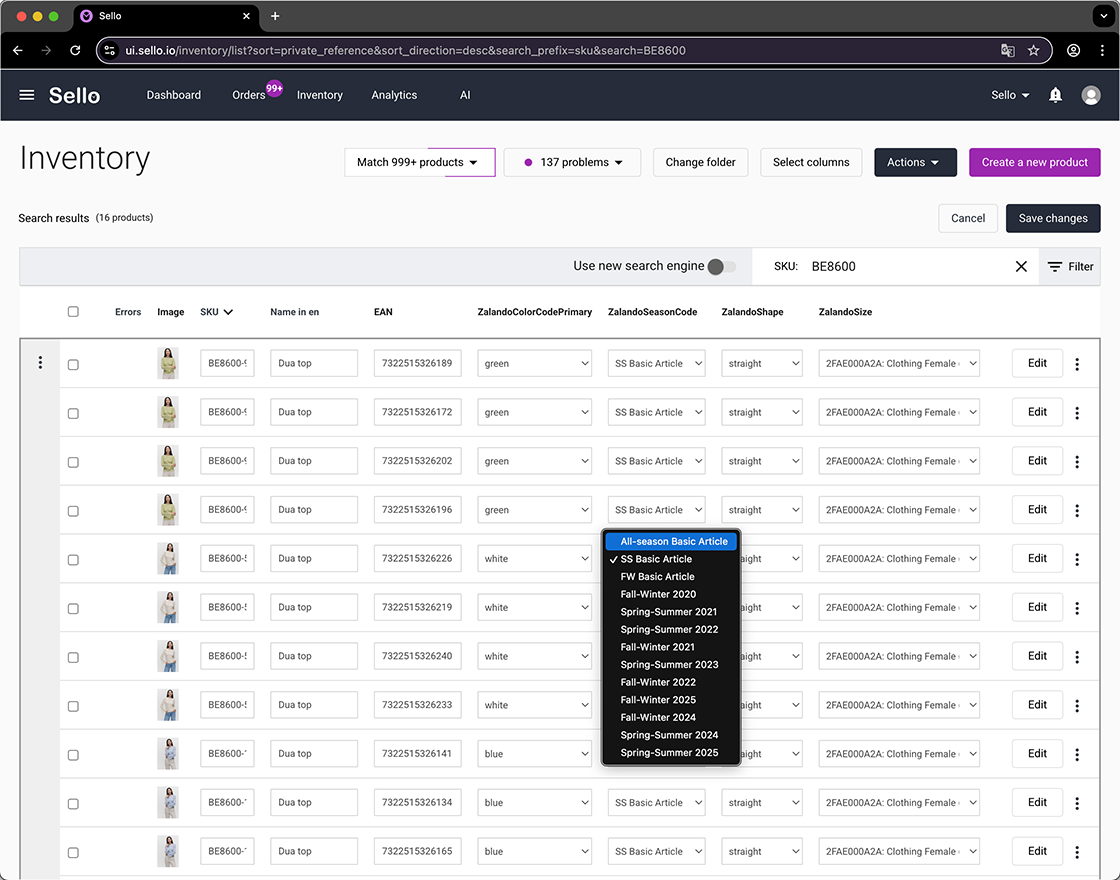Open the Filter panel beside the SKU search

click(x=1070, y=267)
